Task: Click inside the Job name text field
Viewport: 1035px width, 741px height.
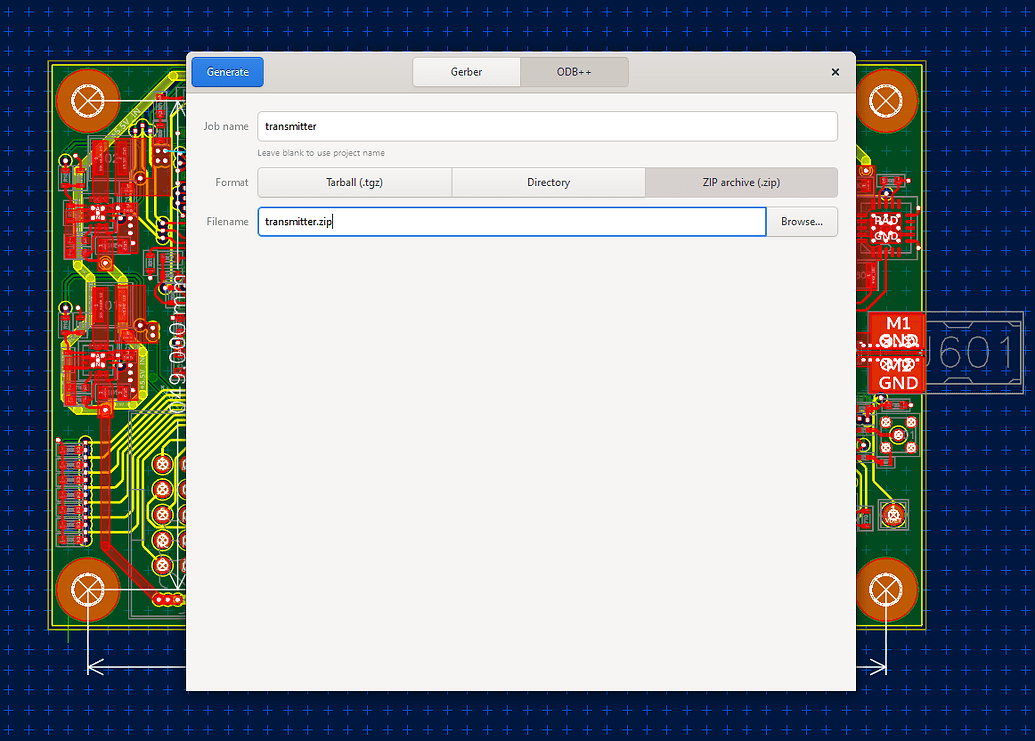Action: point(547,126)
